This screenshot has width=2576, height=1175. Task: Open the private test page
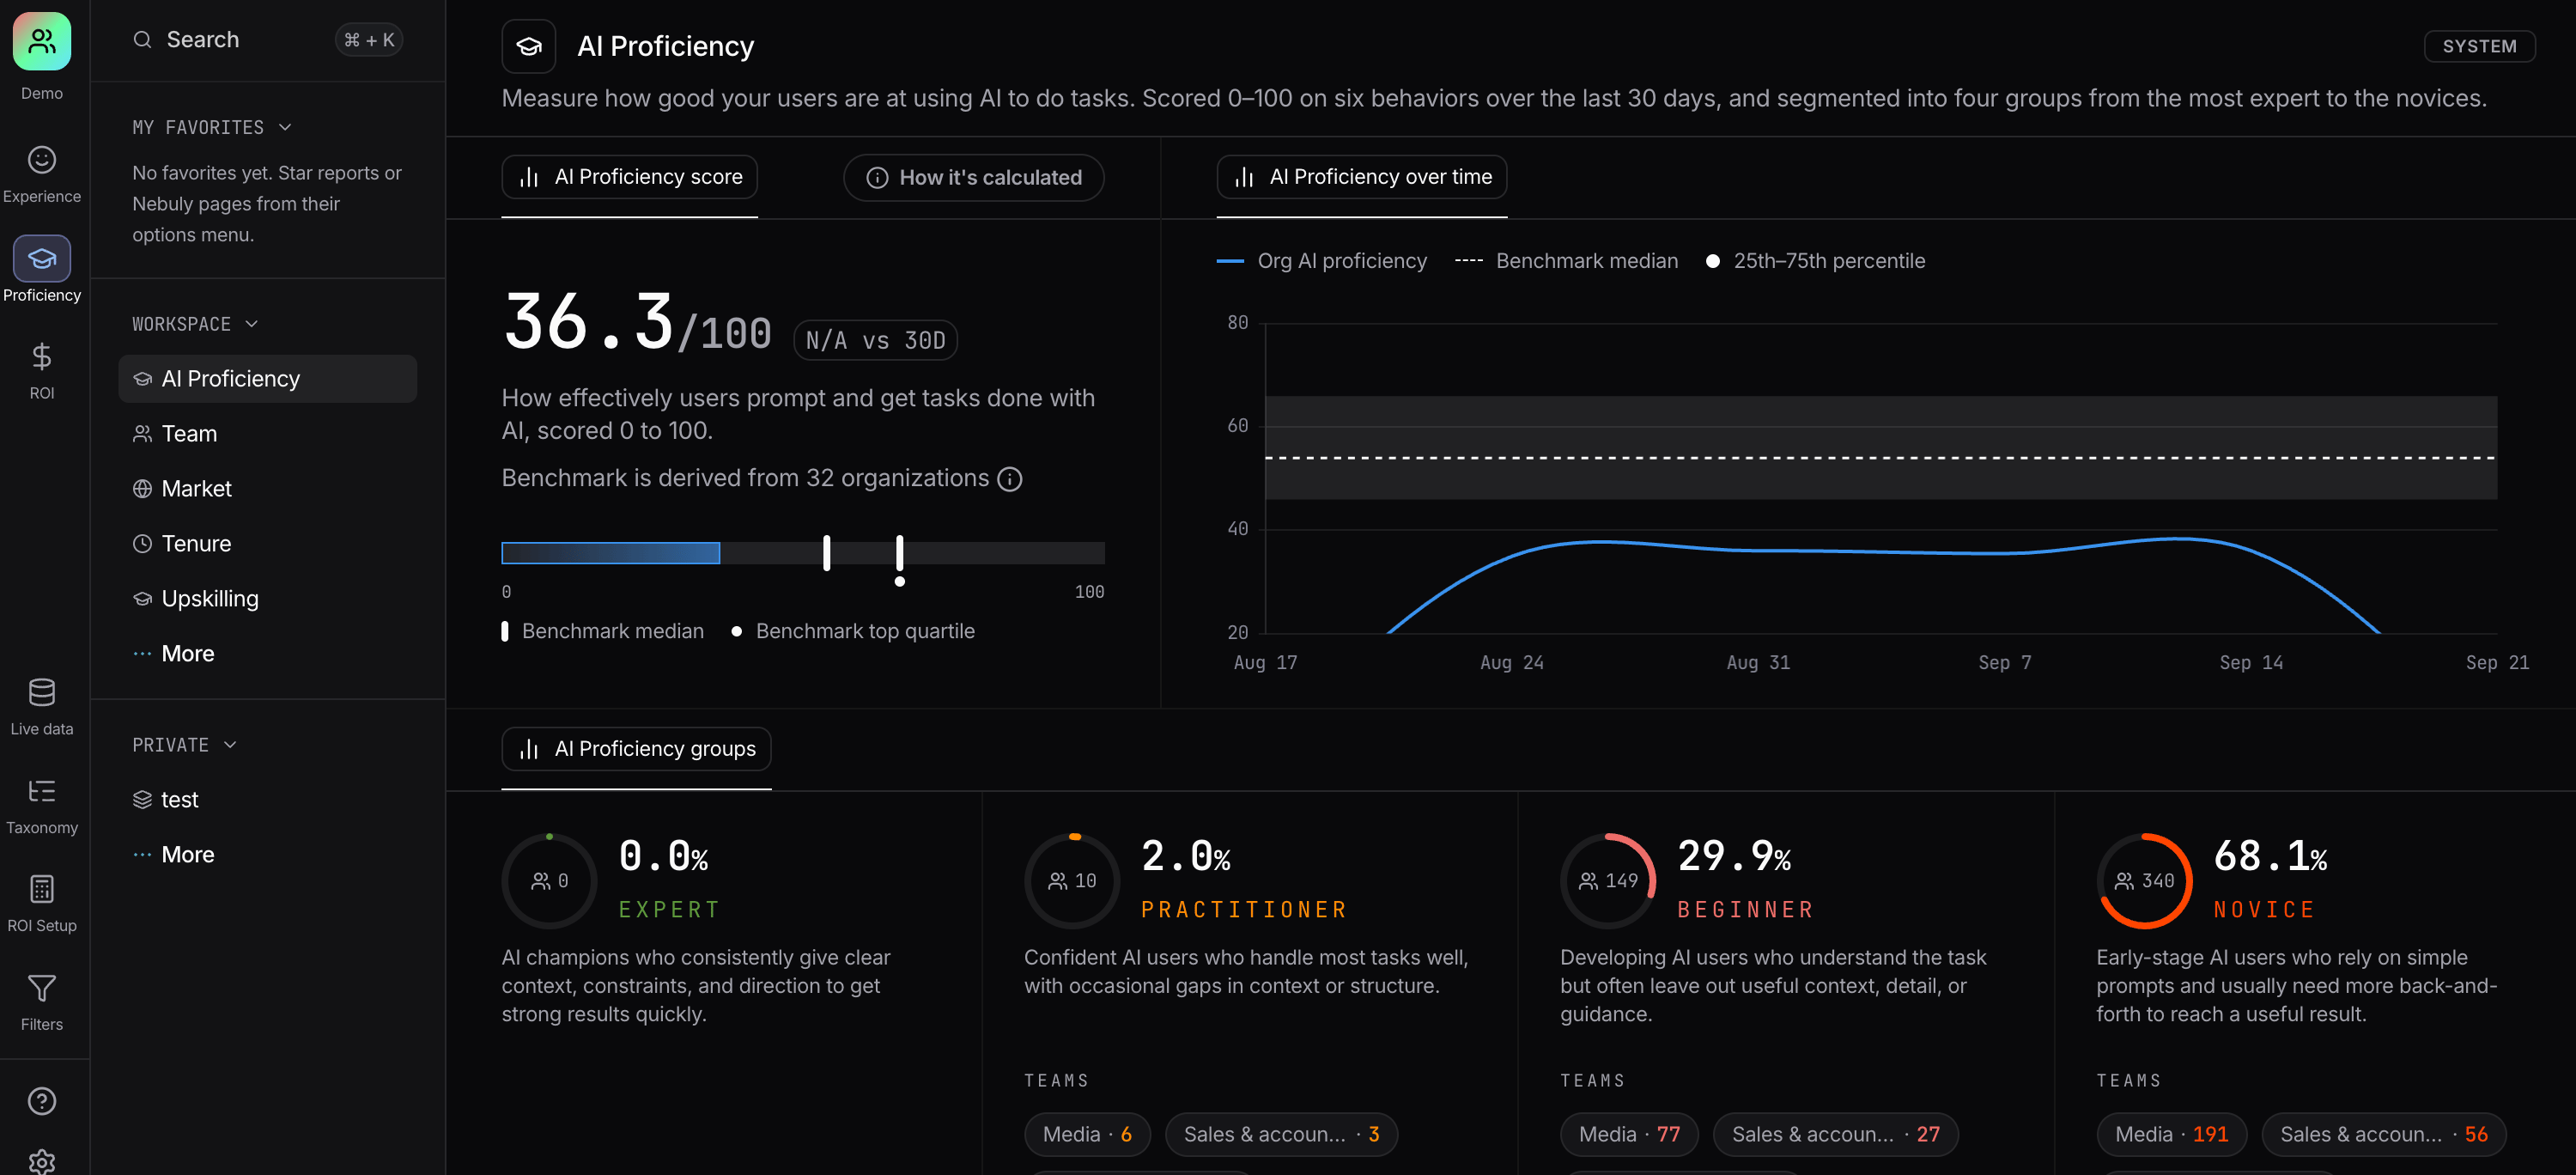click(267, 800)
